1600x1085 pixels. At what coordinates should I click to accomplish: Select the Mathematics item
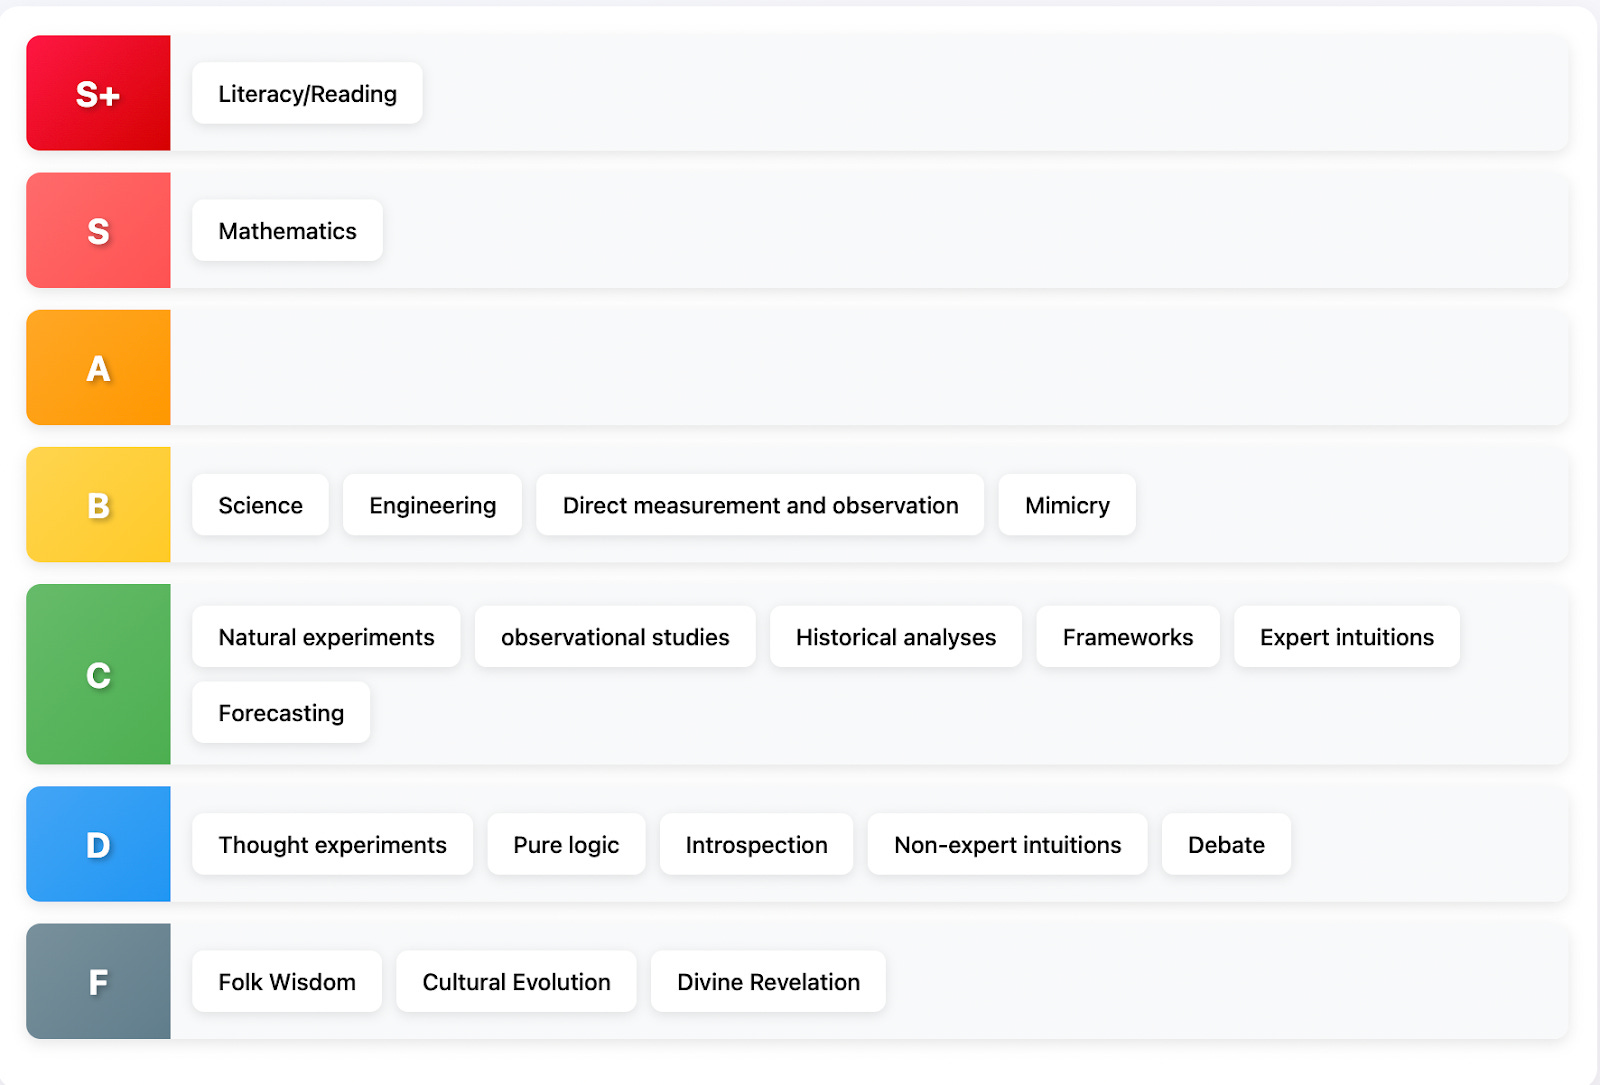point(287,231)
